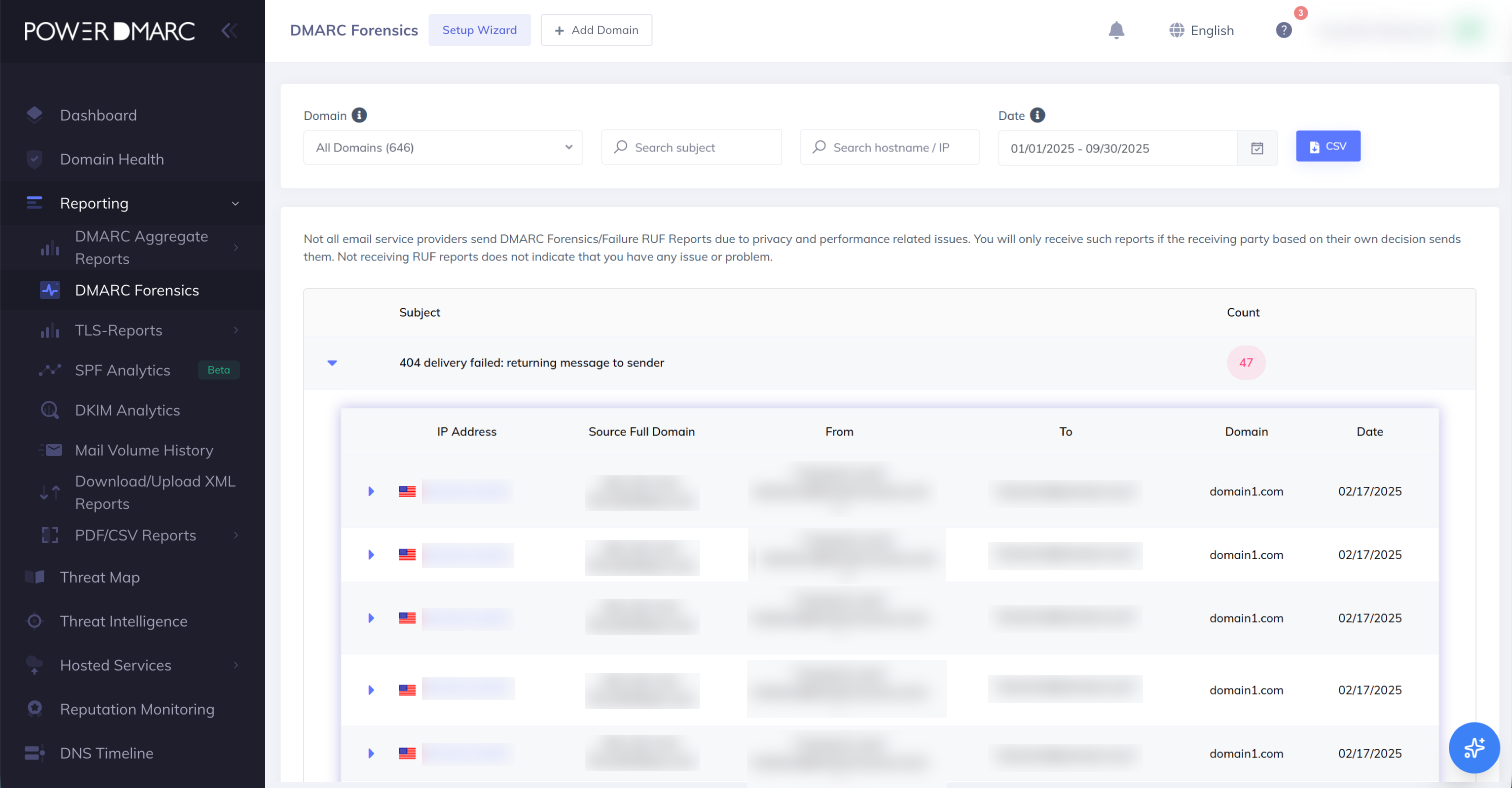This screenshot has width=1512, height=788.
Task: Export results with the CSV button
Action: coord(1328,146)
